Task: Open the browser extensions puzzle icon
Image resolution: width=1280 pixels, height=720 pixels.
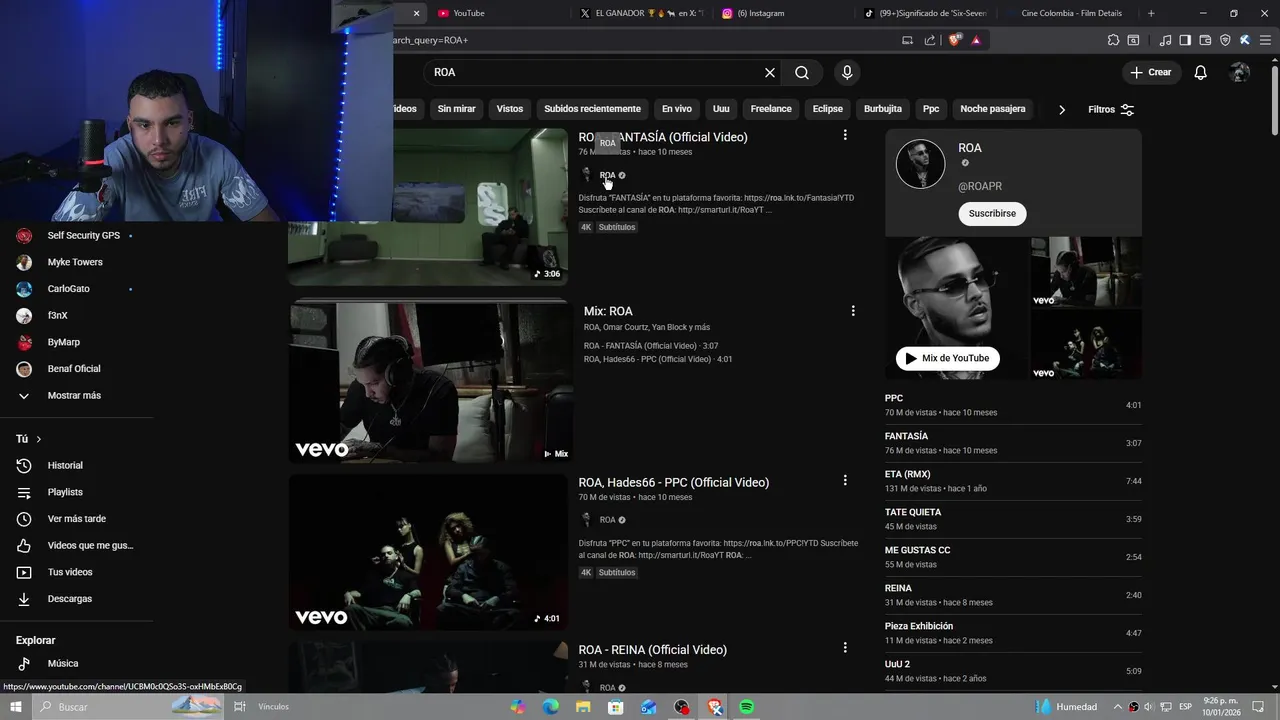Action: point(1113,40)
